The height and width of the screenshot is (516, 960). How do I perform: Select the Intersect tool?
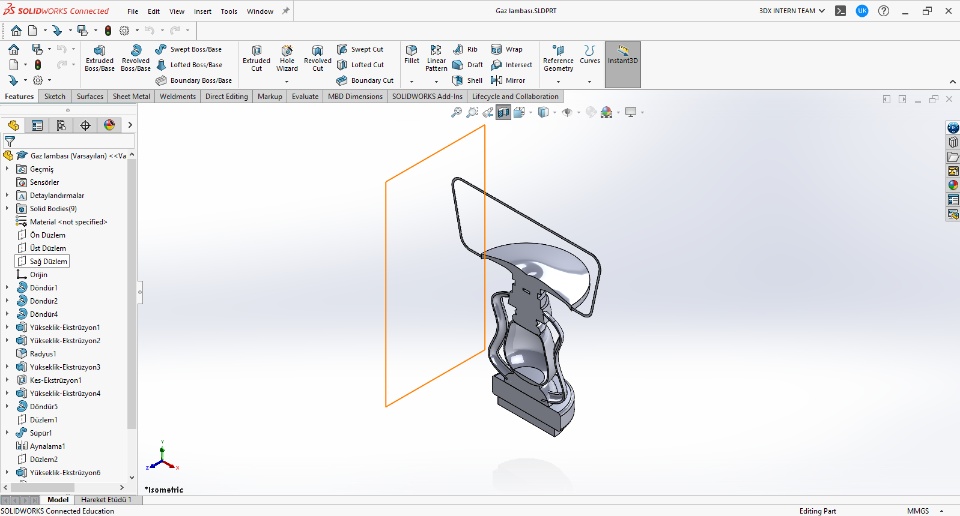click(x=511, y=65)
